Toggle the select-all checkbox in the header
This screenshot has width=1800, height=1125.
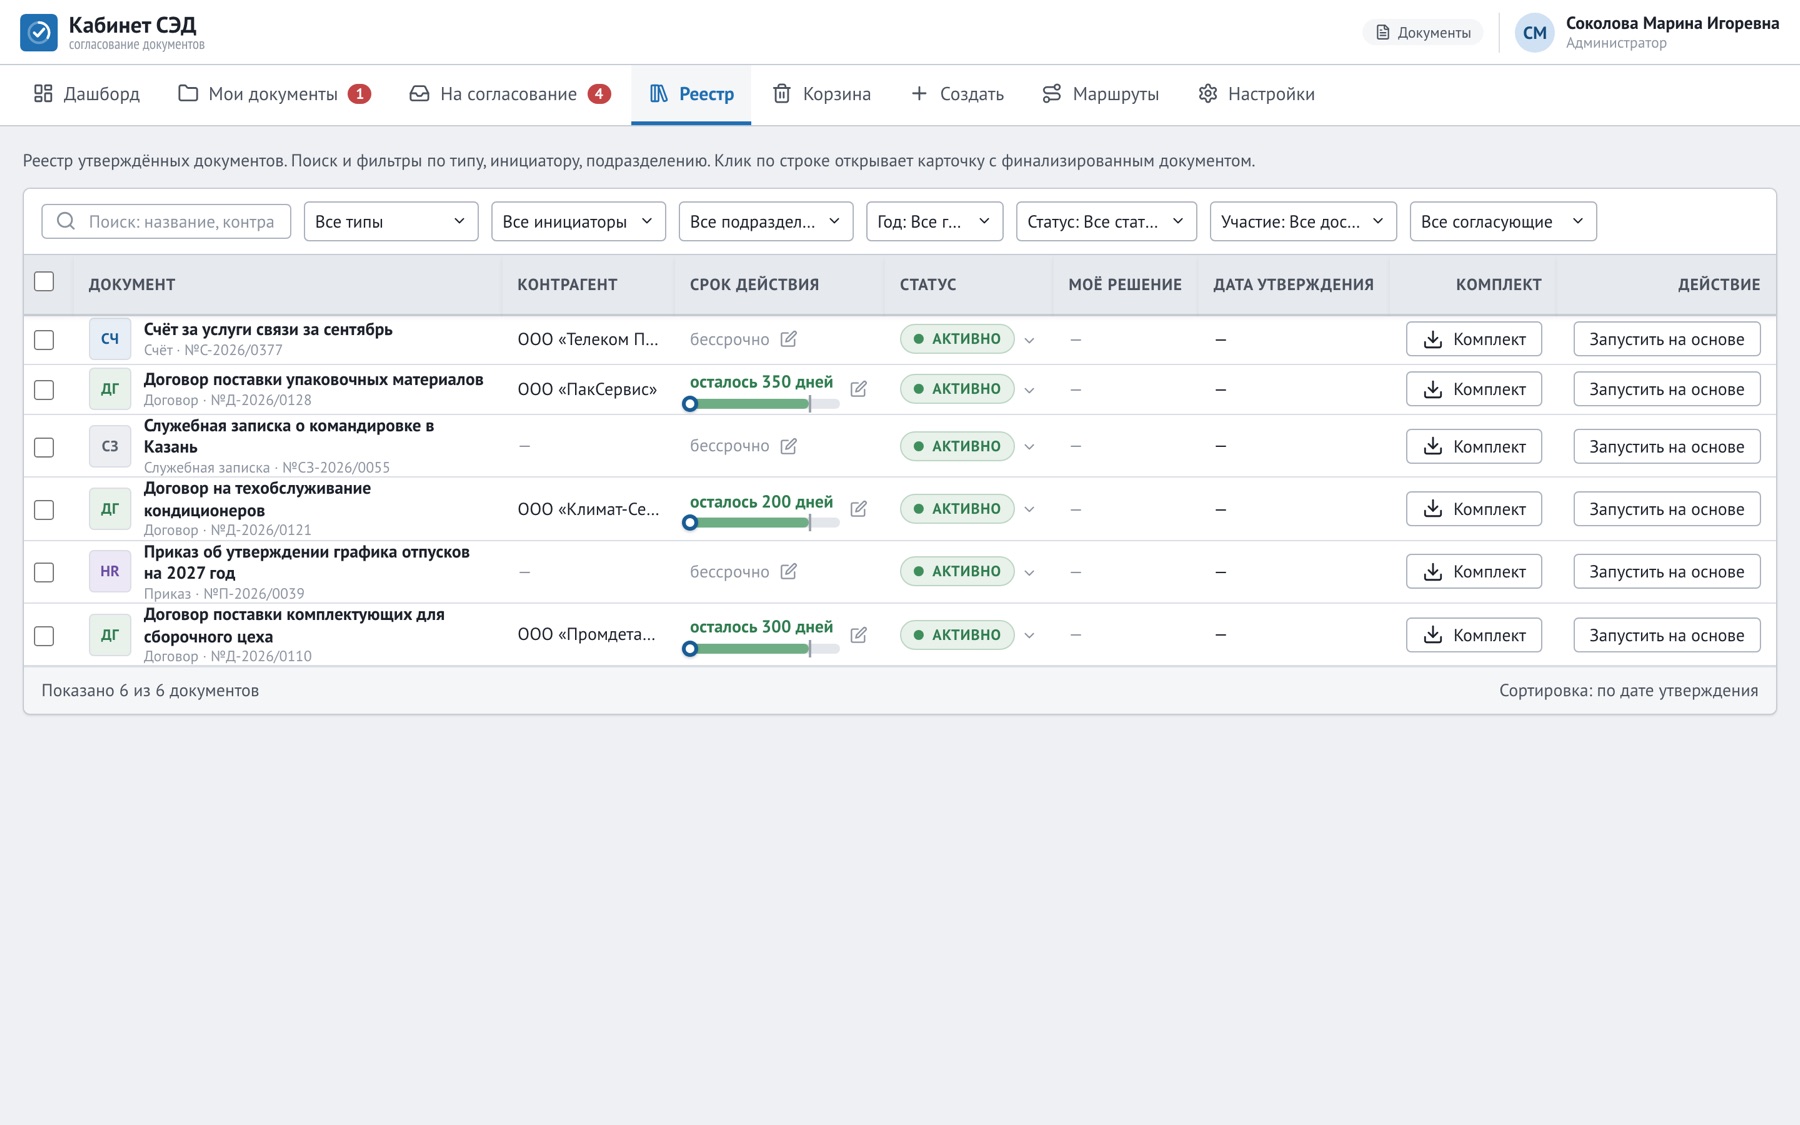[x=44, y=282]
